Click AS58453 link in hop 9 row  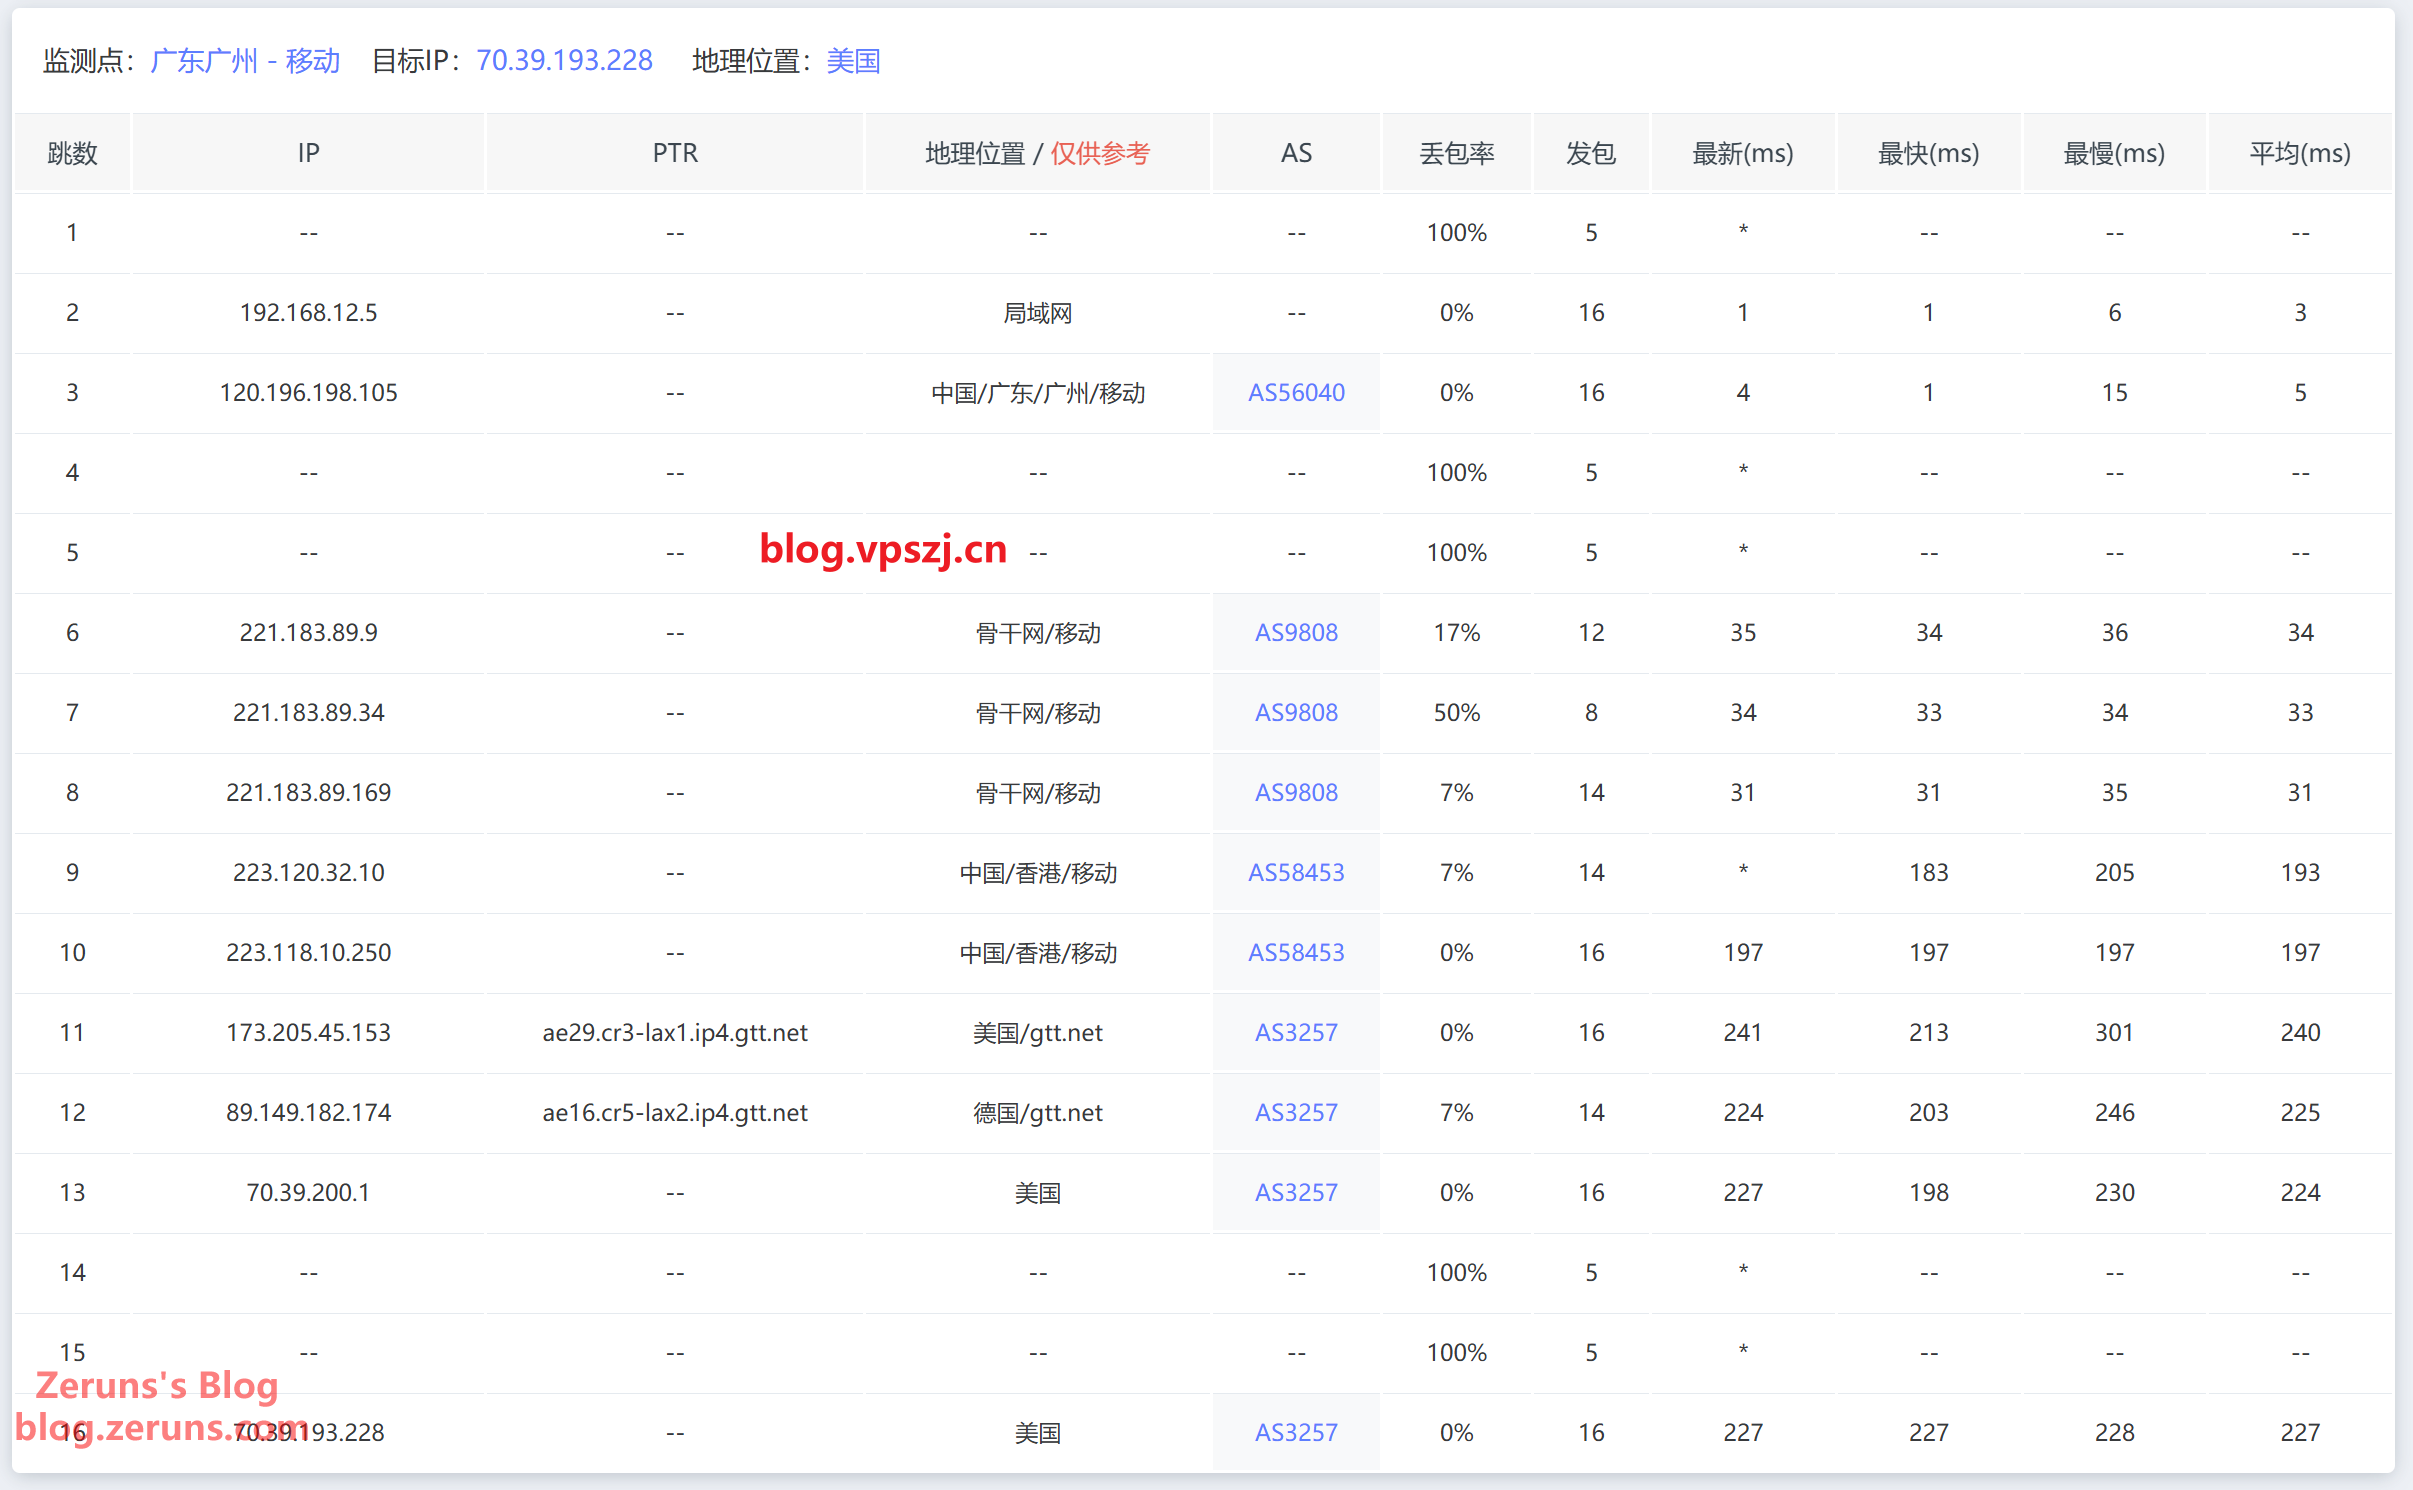pyautogui.click(x=1295, y=873)
